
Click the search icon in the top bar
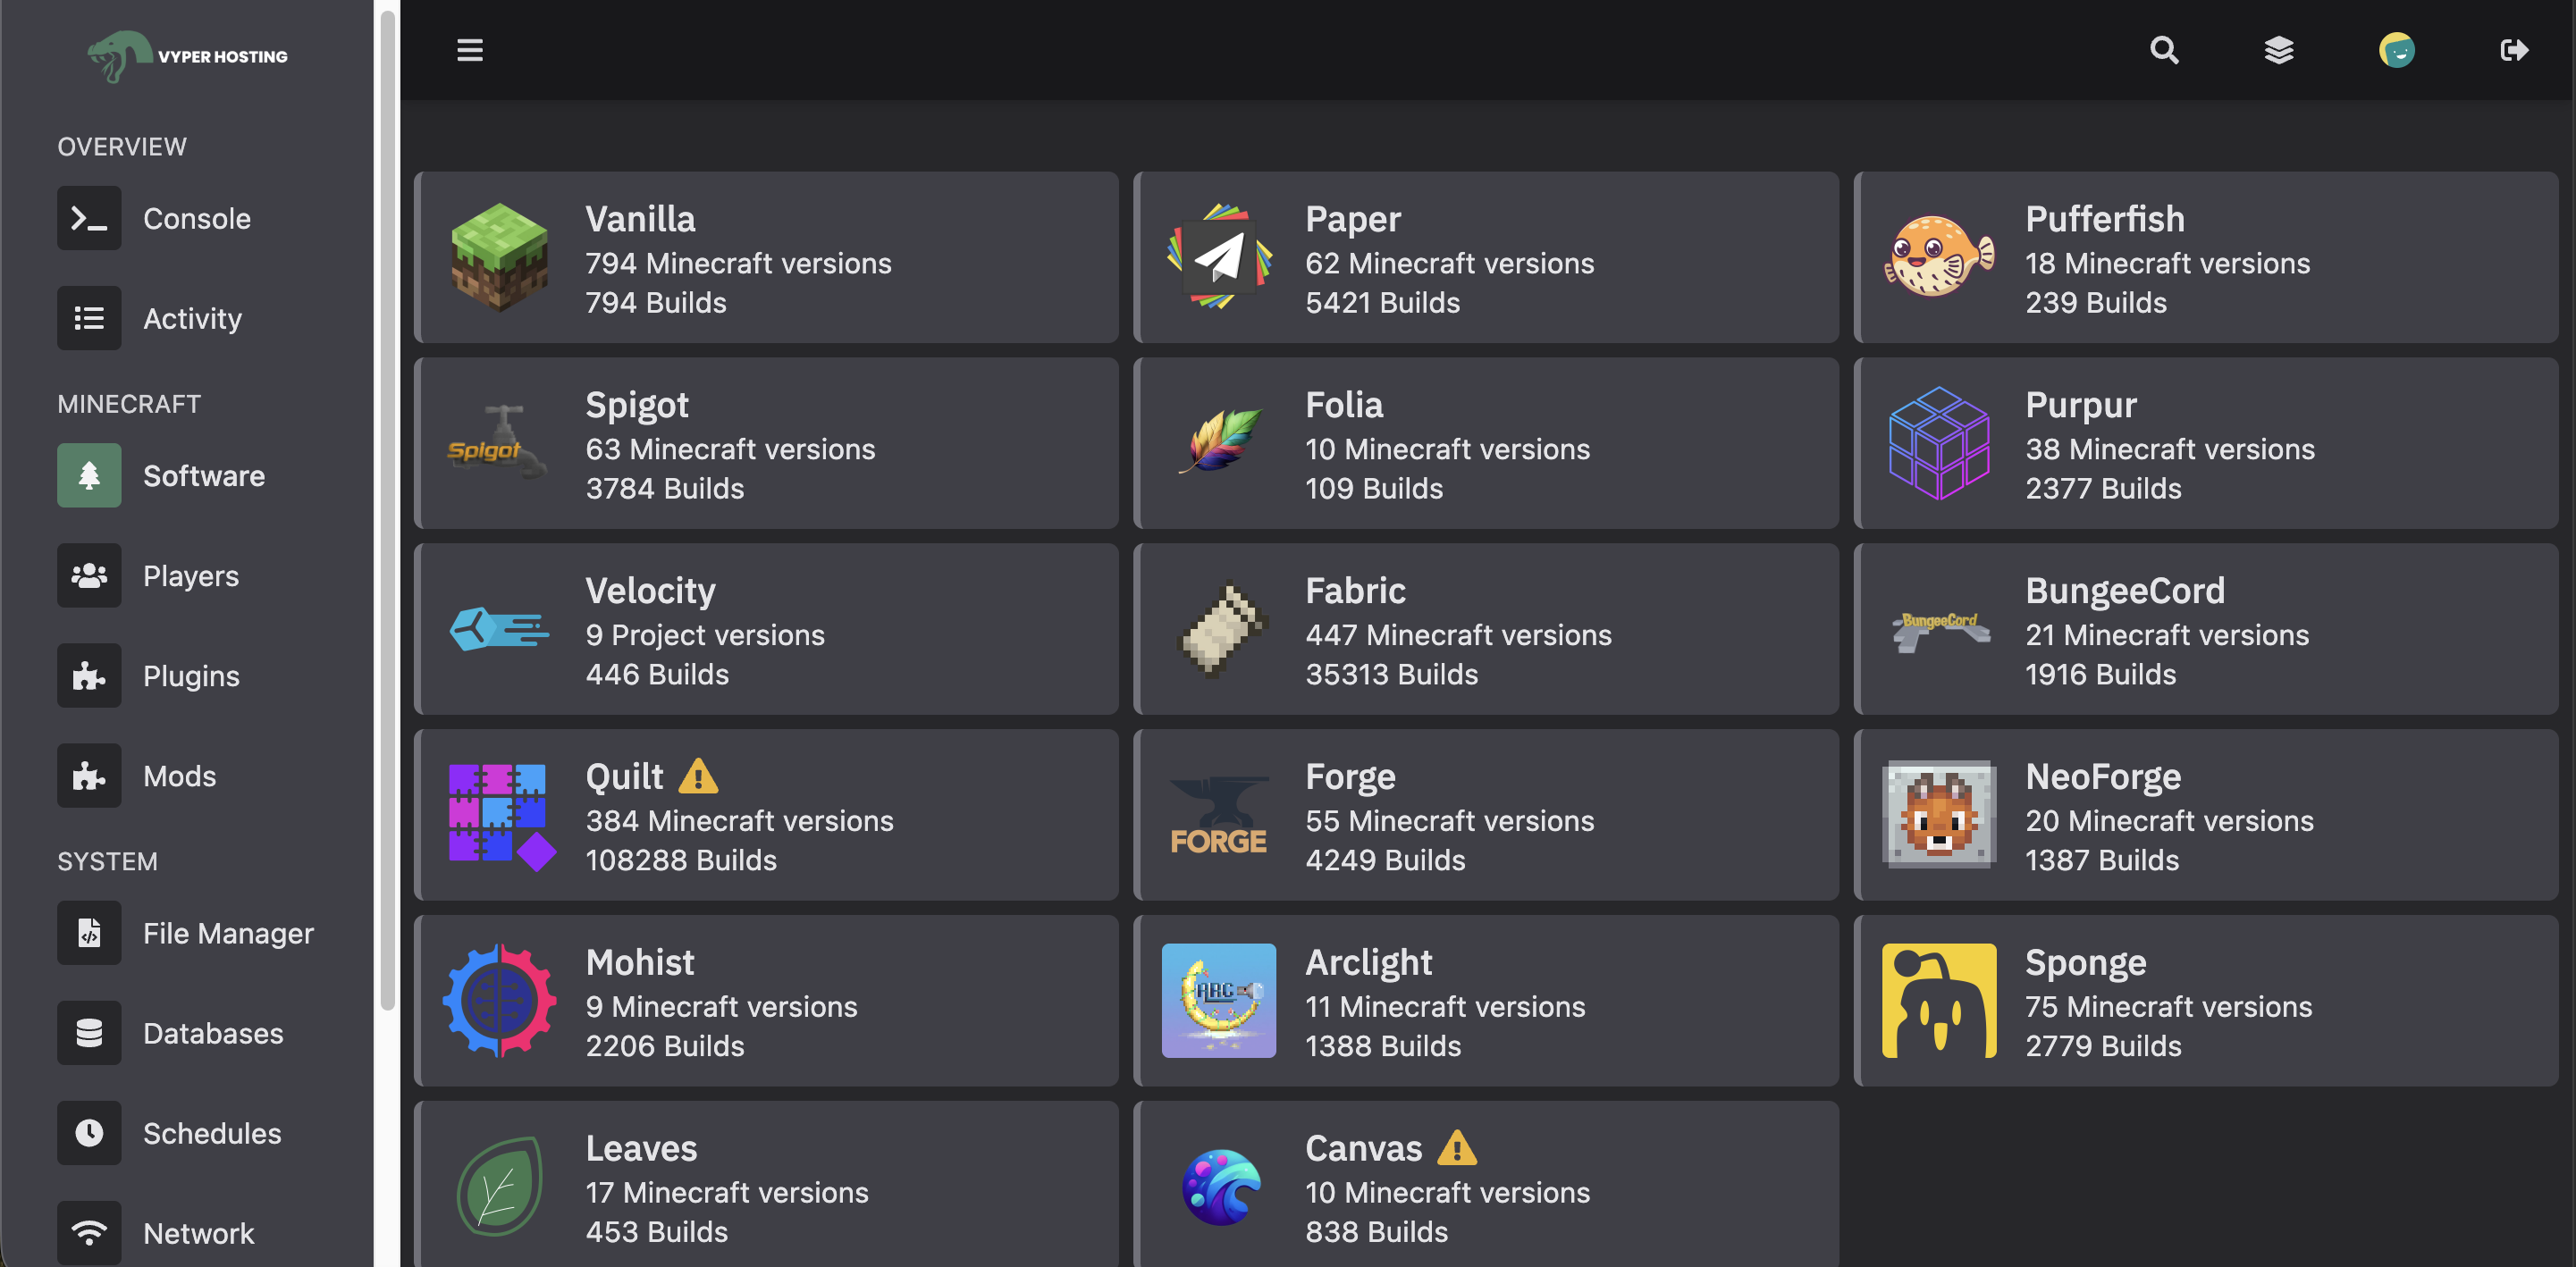coord(2164,50)
